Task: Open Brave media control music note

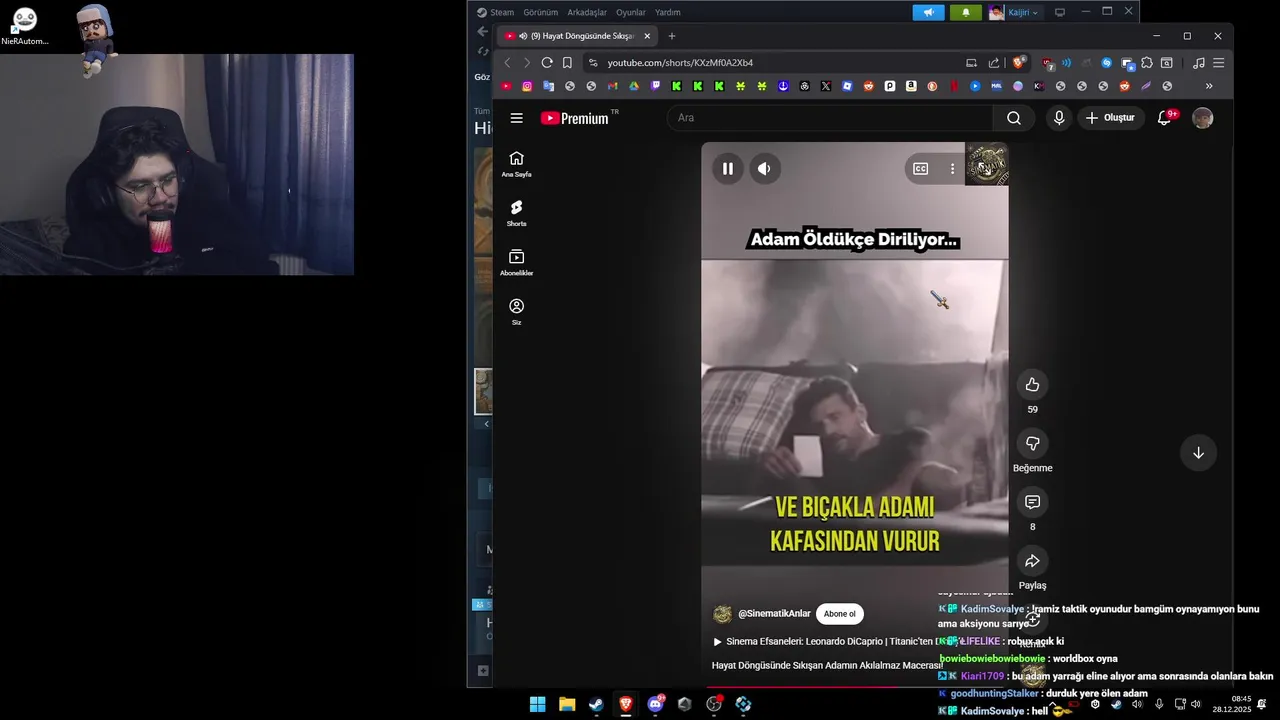Action: pos(1198,63)
